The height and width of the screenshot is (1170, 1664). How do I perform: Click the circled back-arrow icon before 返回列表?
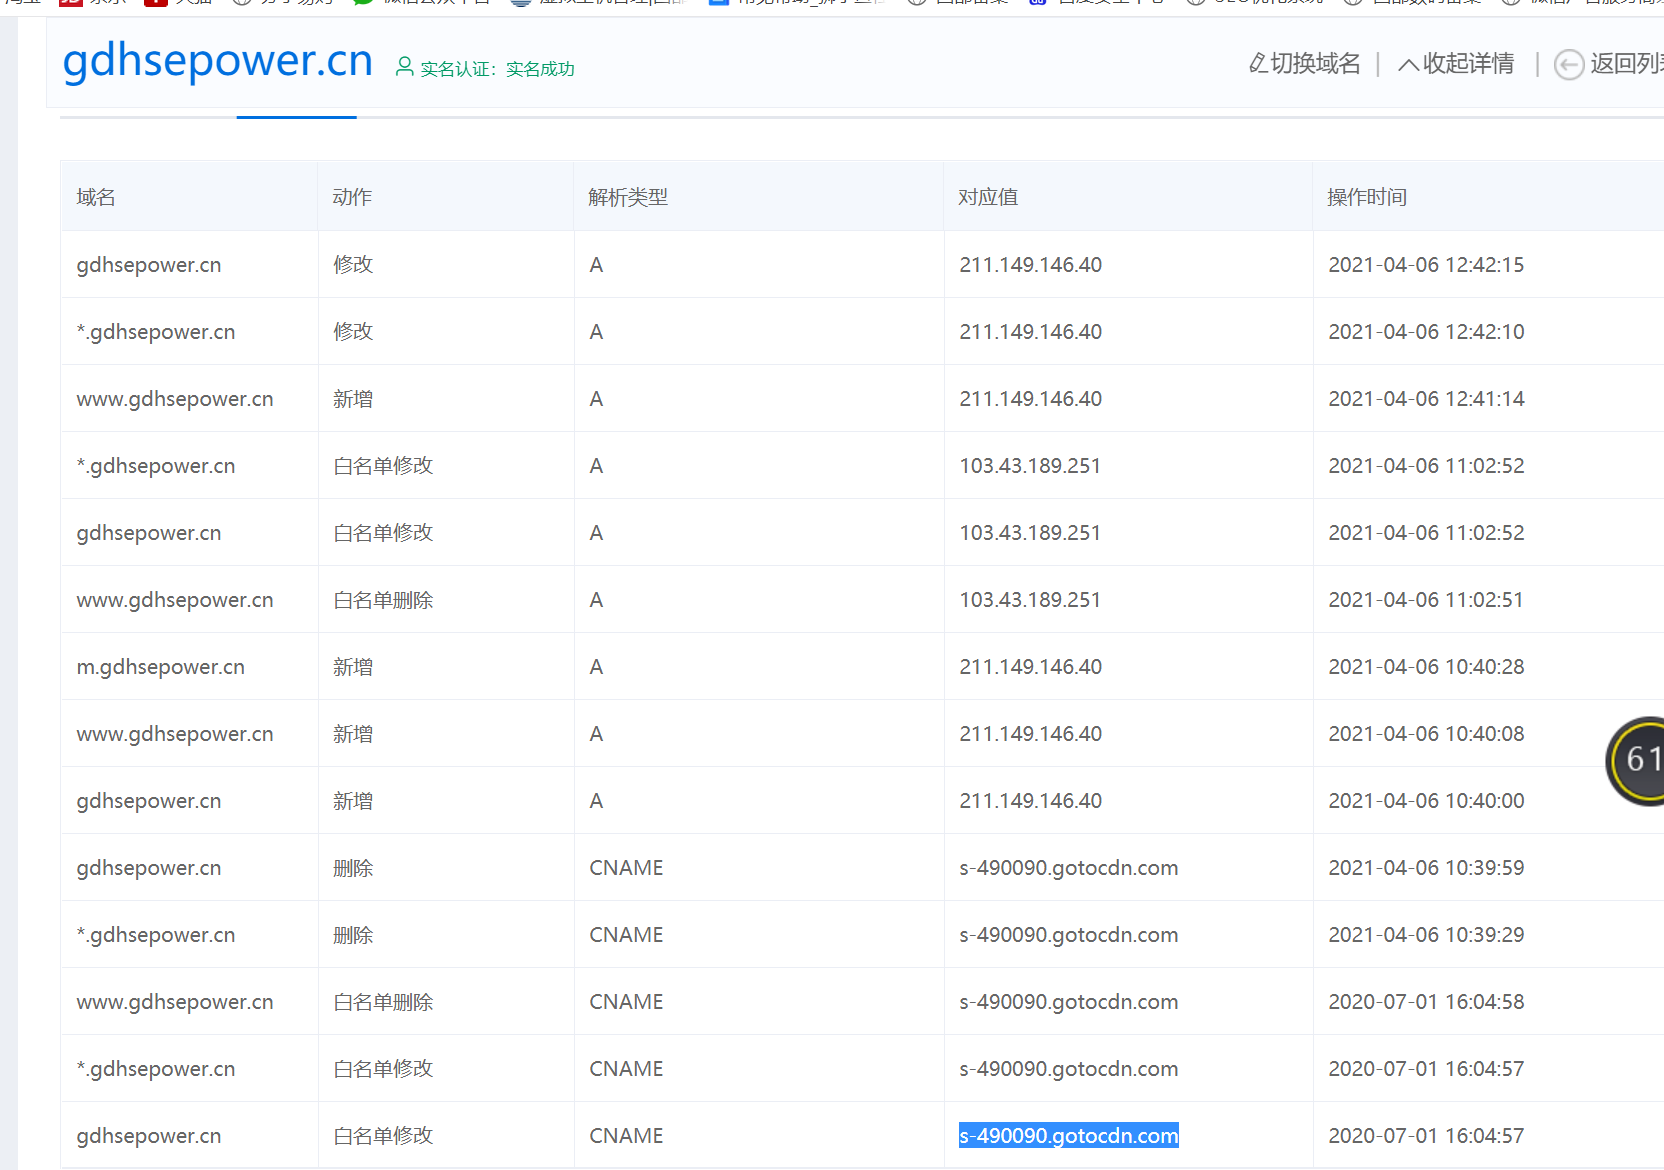(x=1568, y=64)
